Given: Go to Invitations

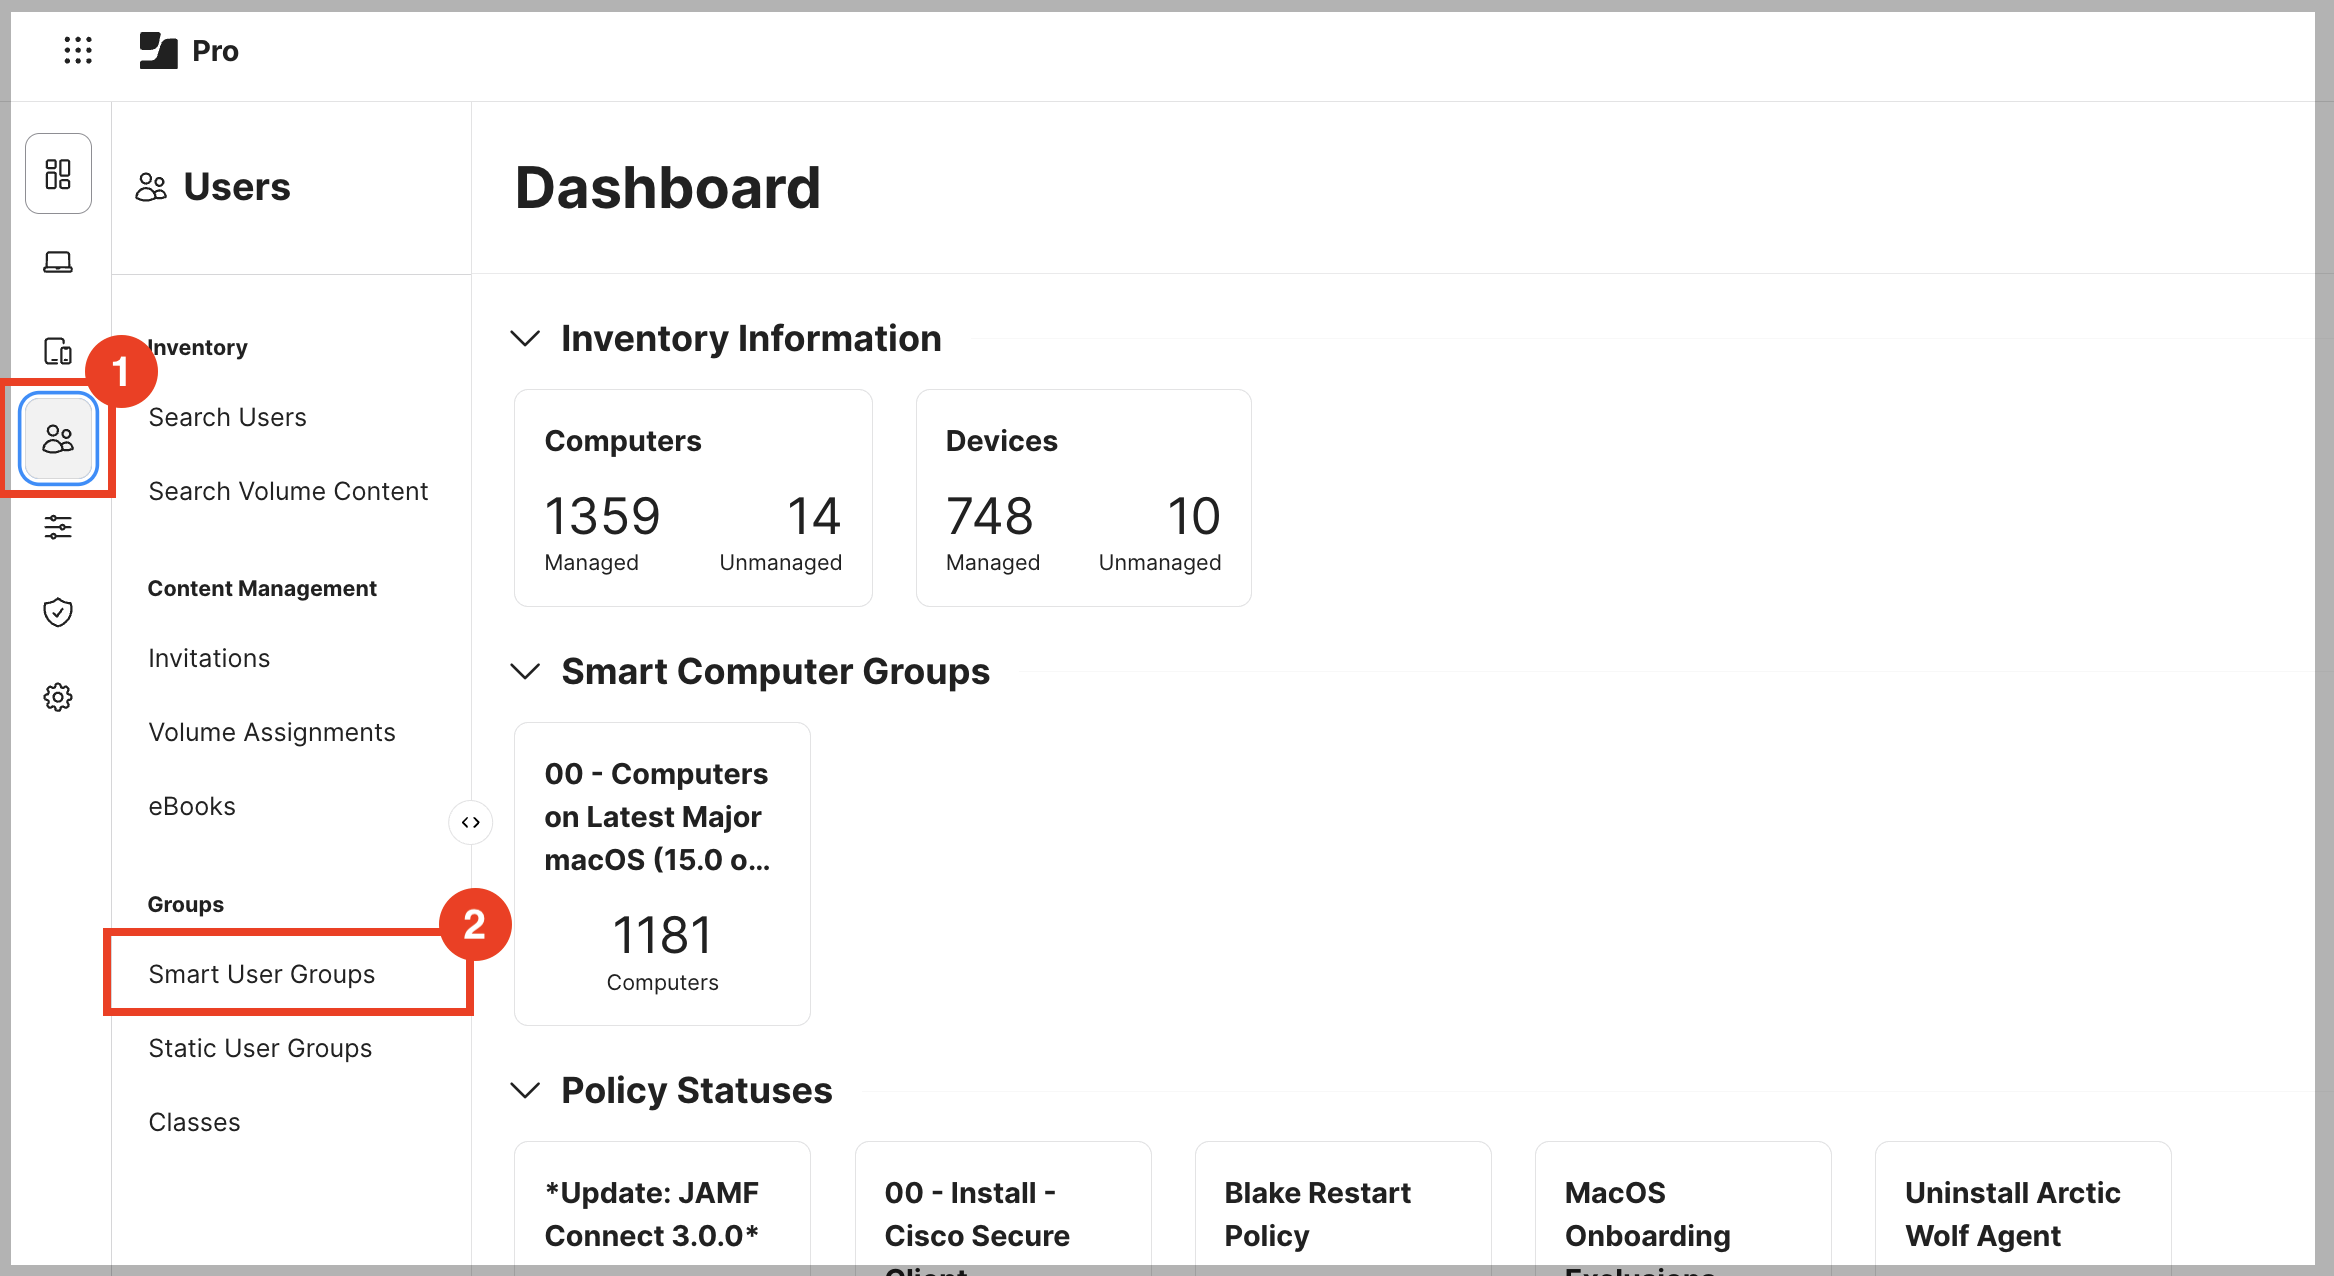Looking at the screenshot, I should 209,658.
